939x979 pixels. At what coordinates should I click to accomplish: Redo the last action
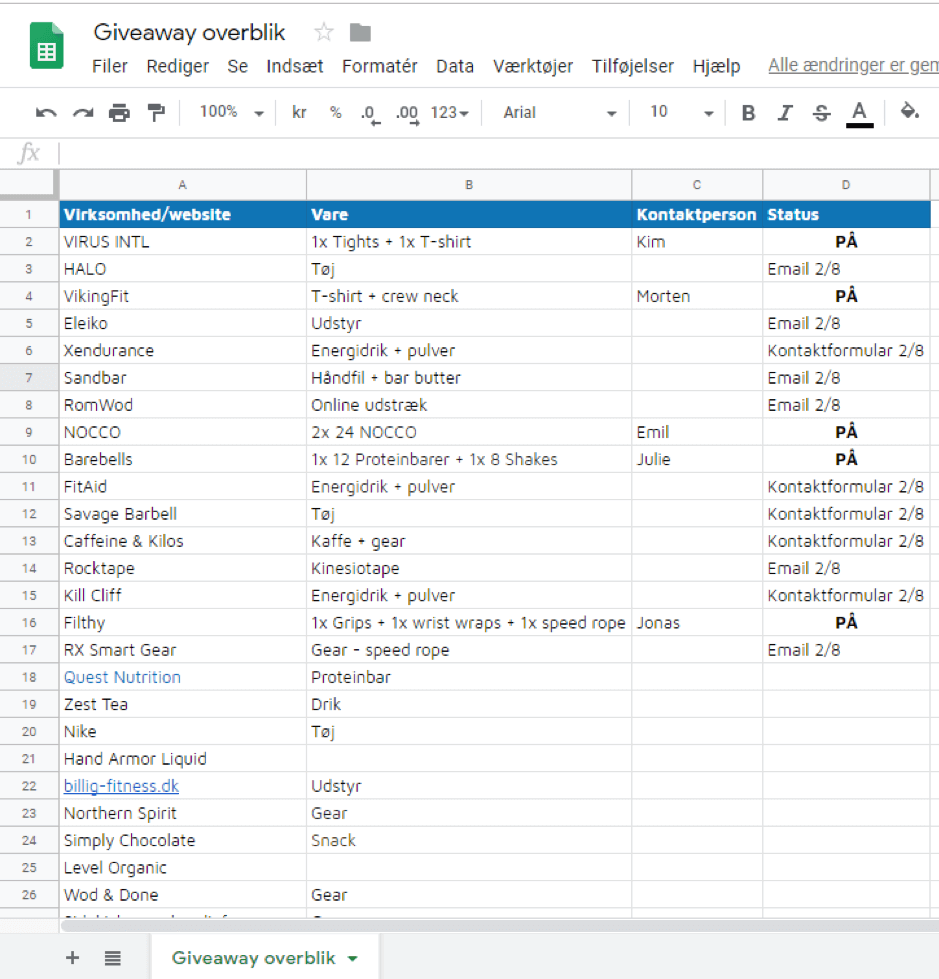coord(82,113)
